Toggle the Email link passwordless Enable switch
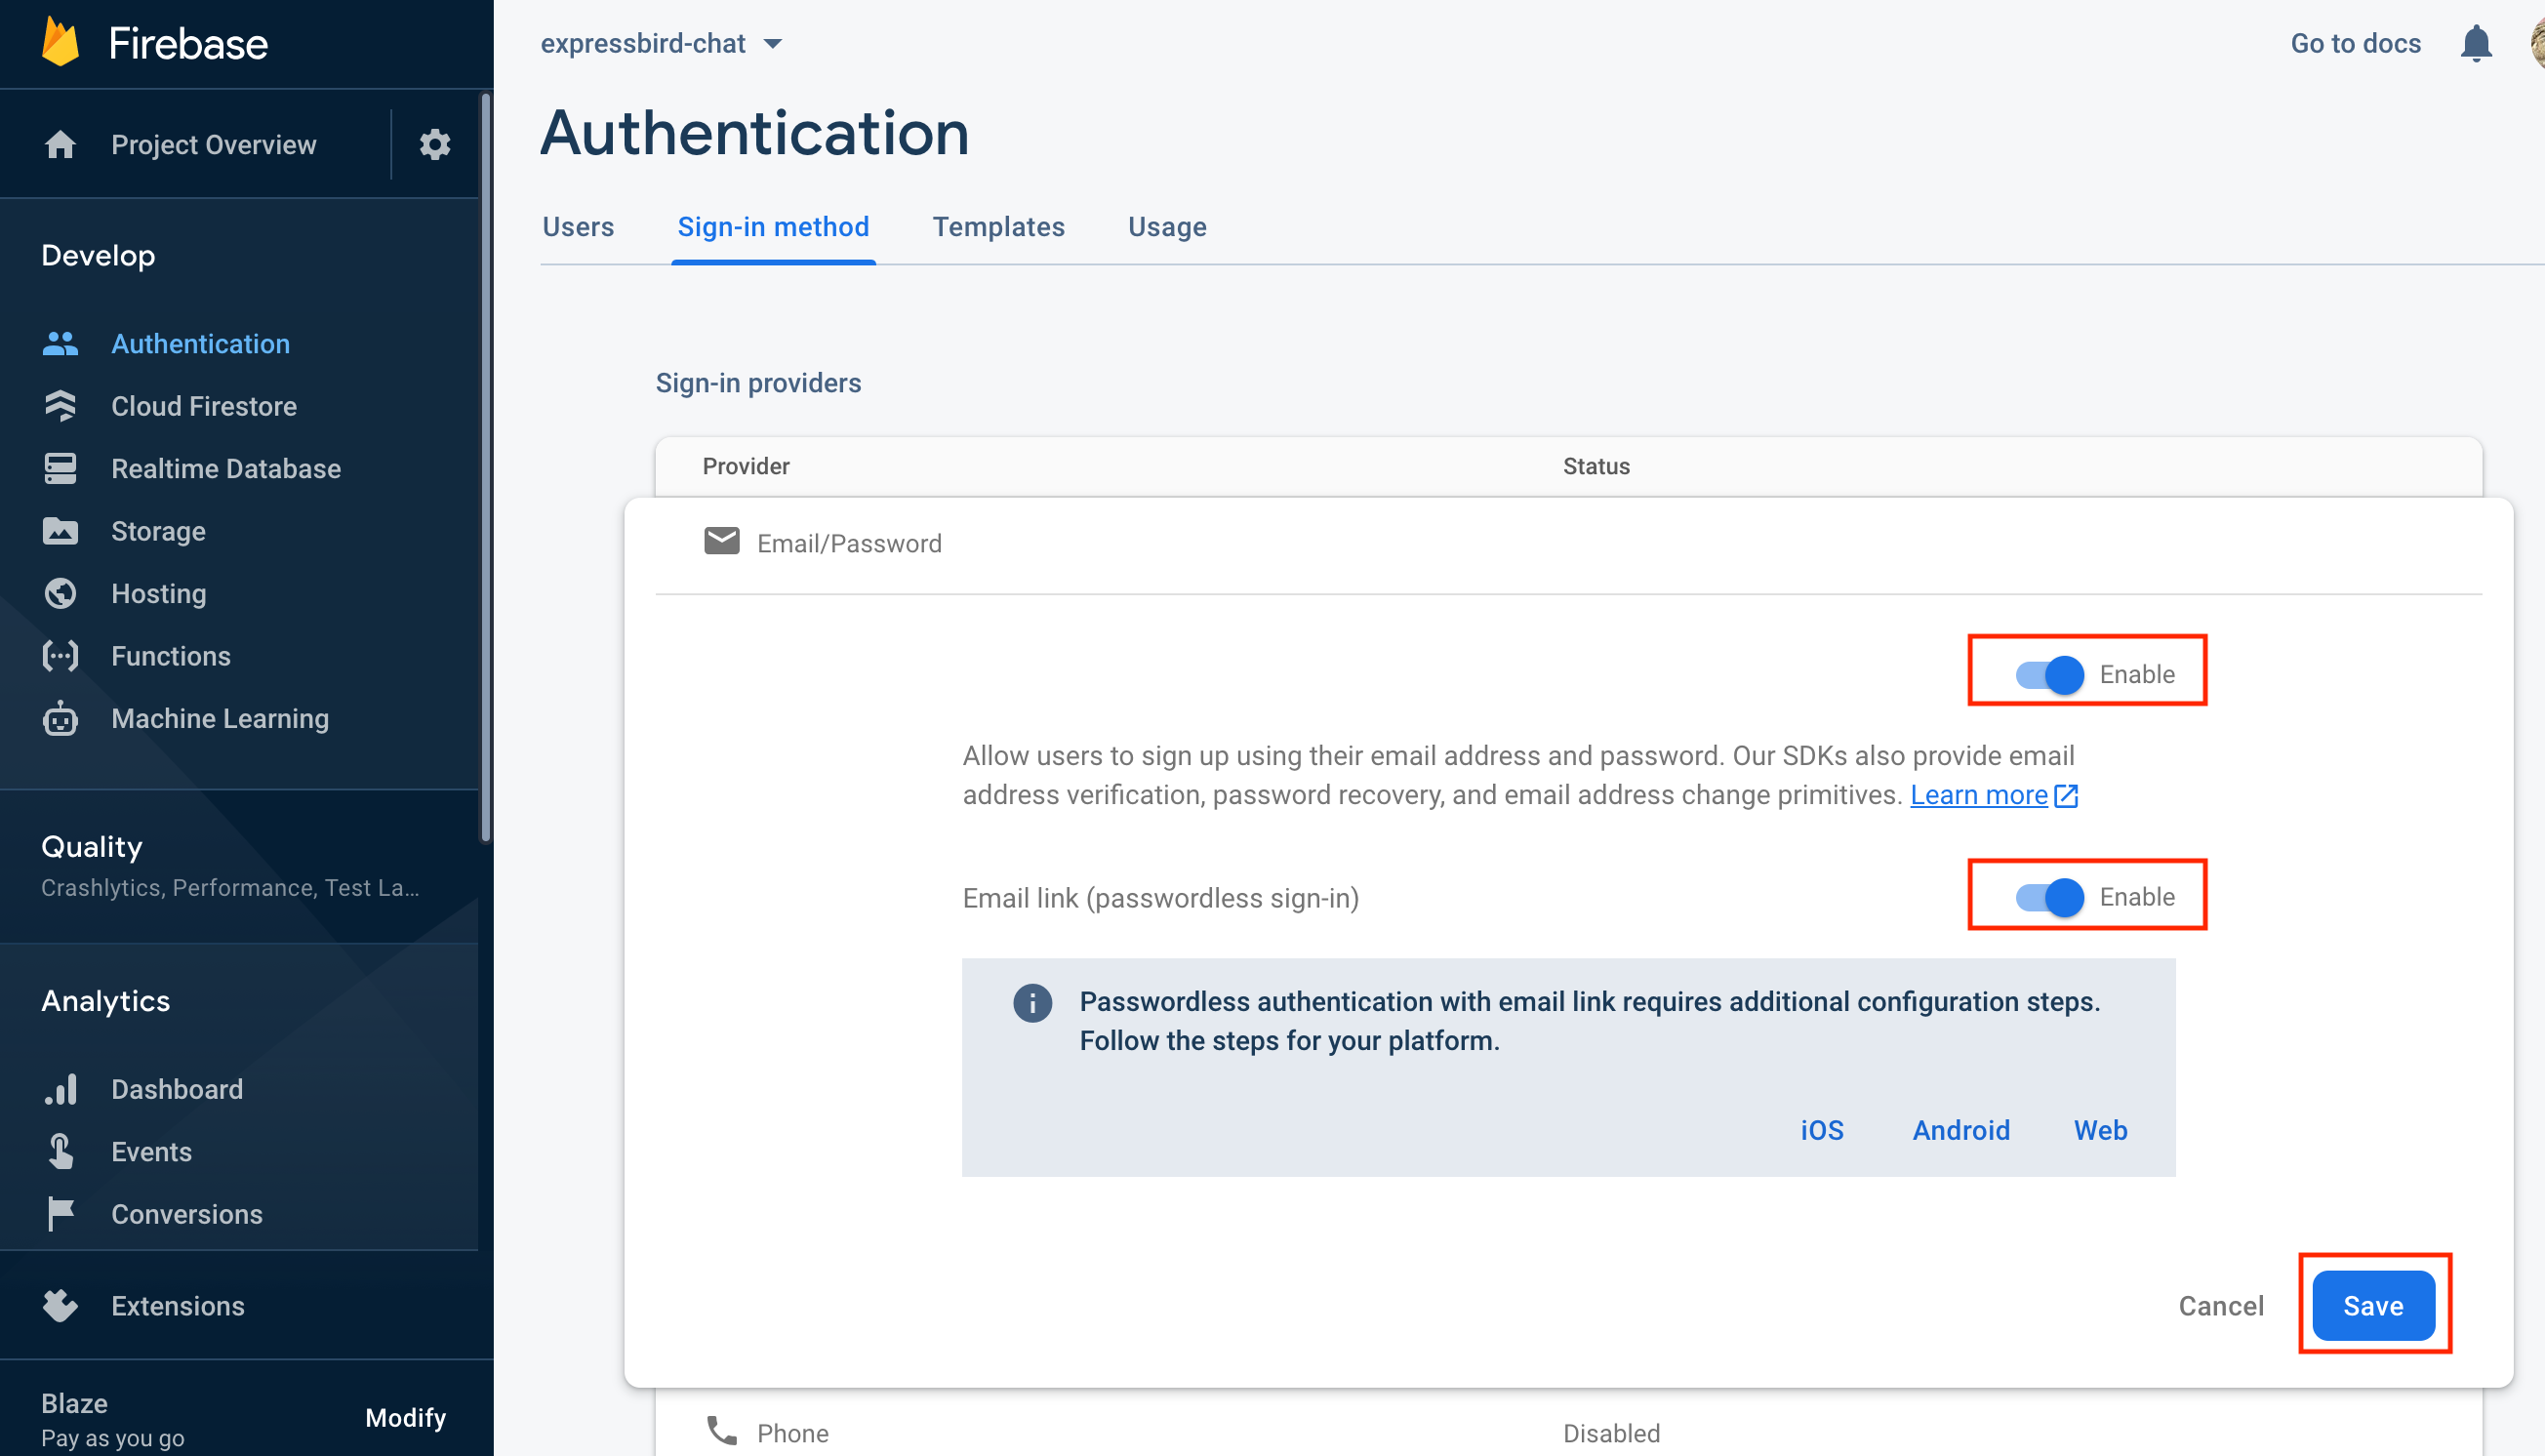This screenshot has width=2545, height=1456. click(x=2049, y=897)
